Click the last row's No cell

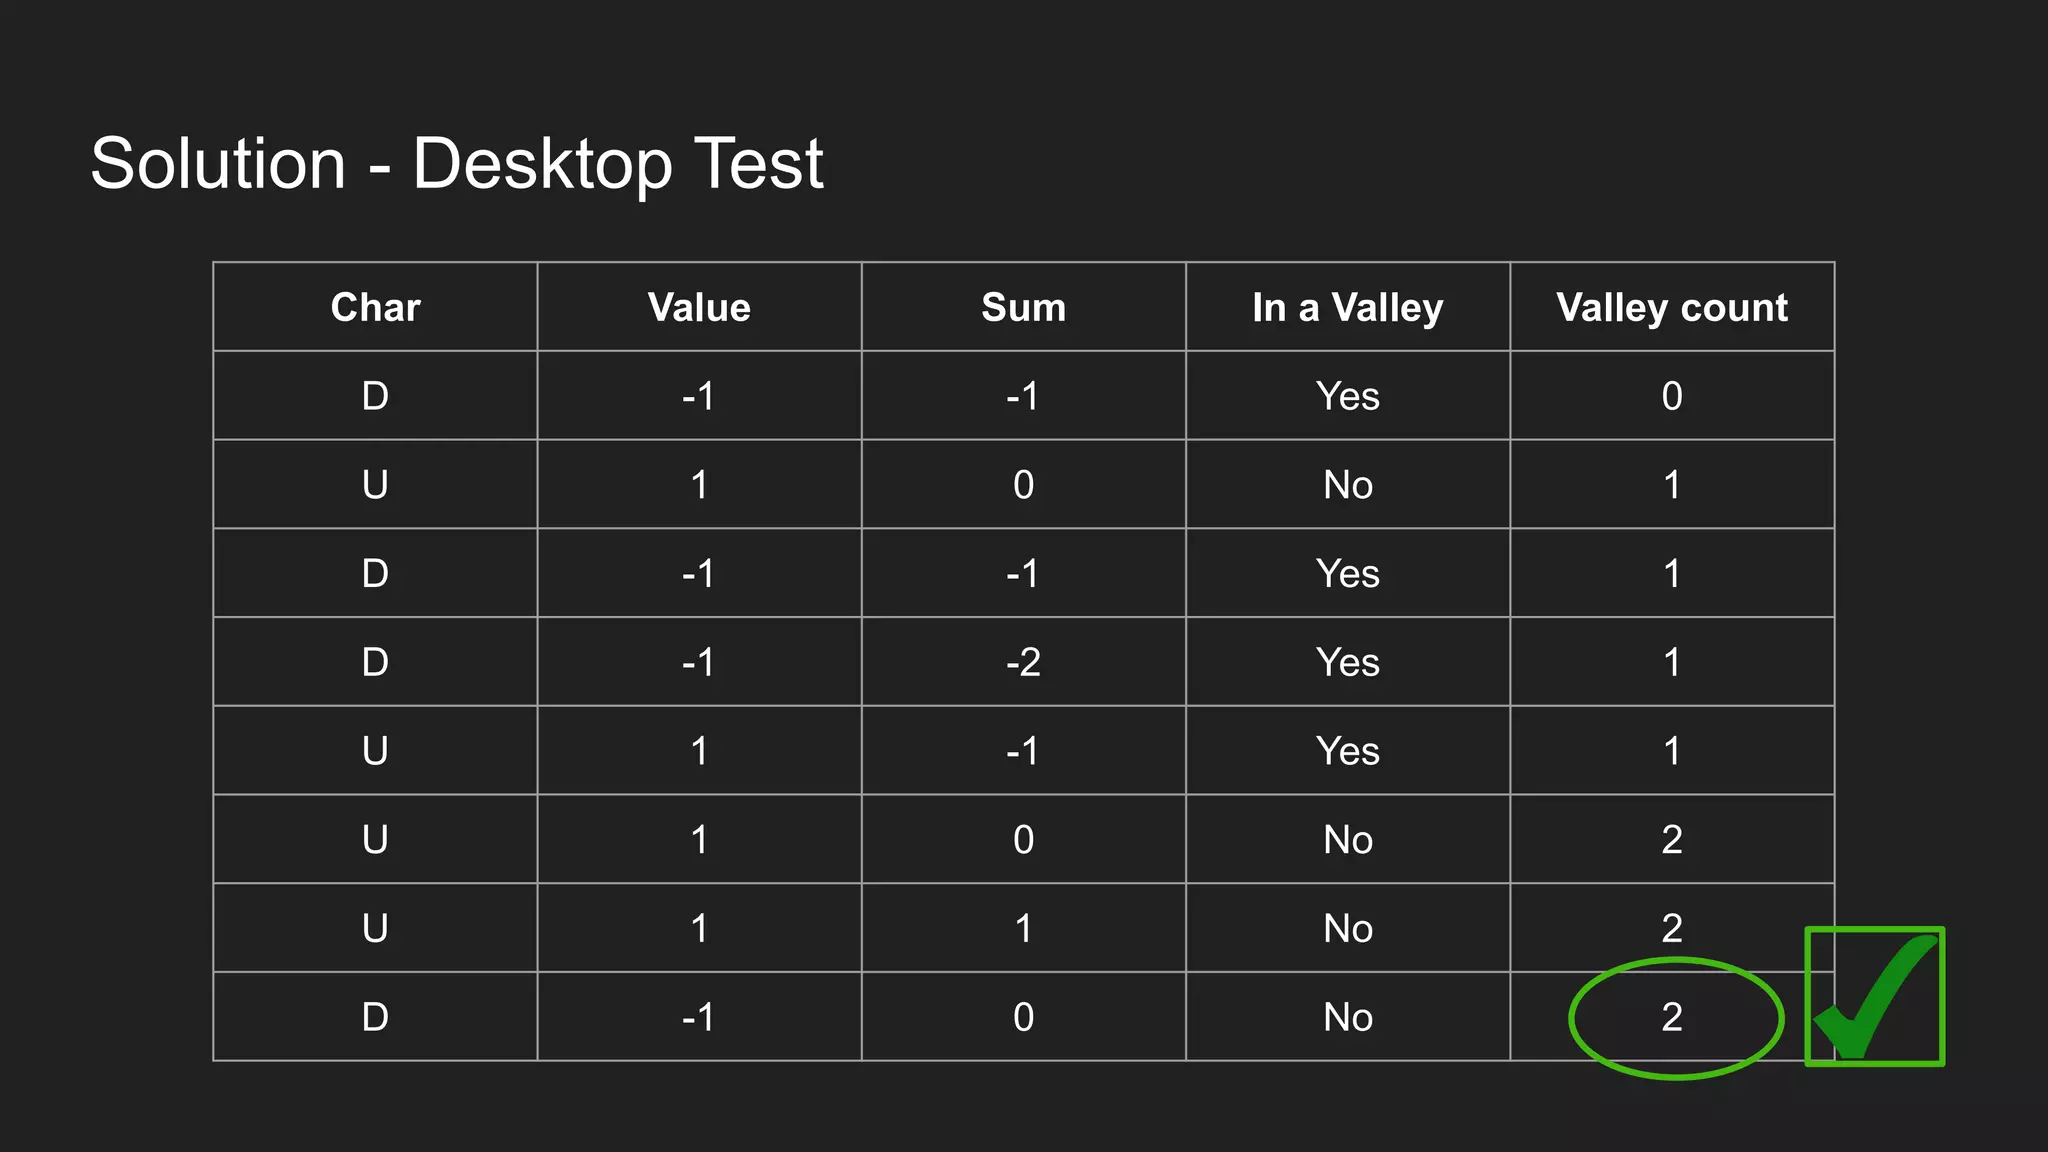[x=1348, y=1017]
